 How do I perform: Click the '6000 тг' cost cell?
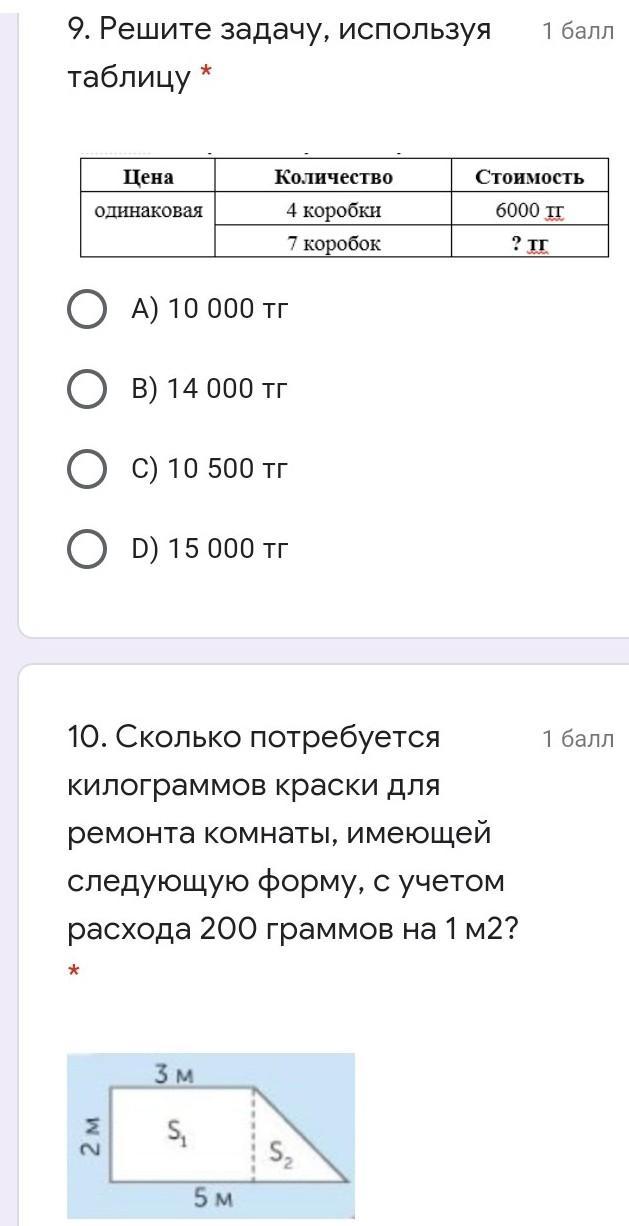pyautogui.click(x=529, y=211)
